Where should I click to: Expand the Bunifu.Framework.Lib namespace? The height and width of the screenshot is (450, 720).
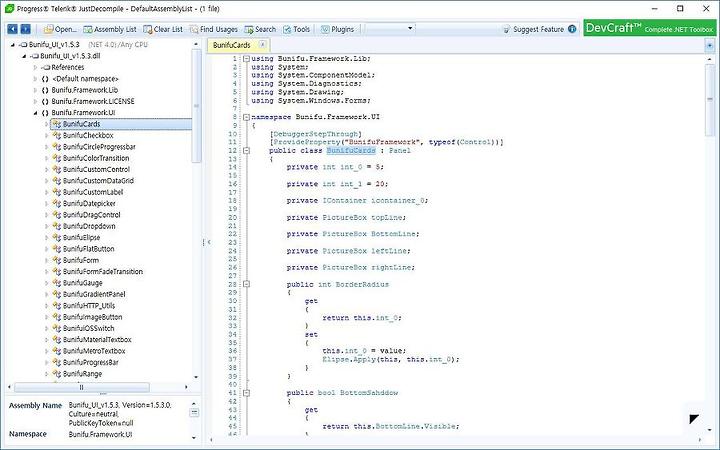[35, 90]
